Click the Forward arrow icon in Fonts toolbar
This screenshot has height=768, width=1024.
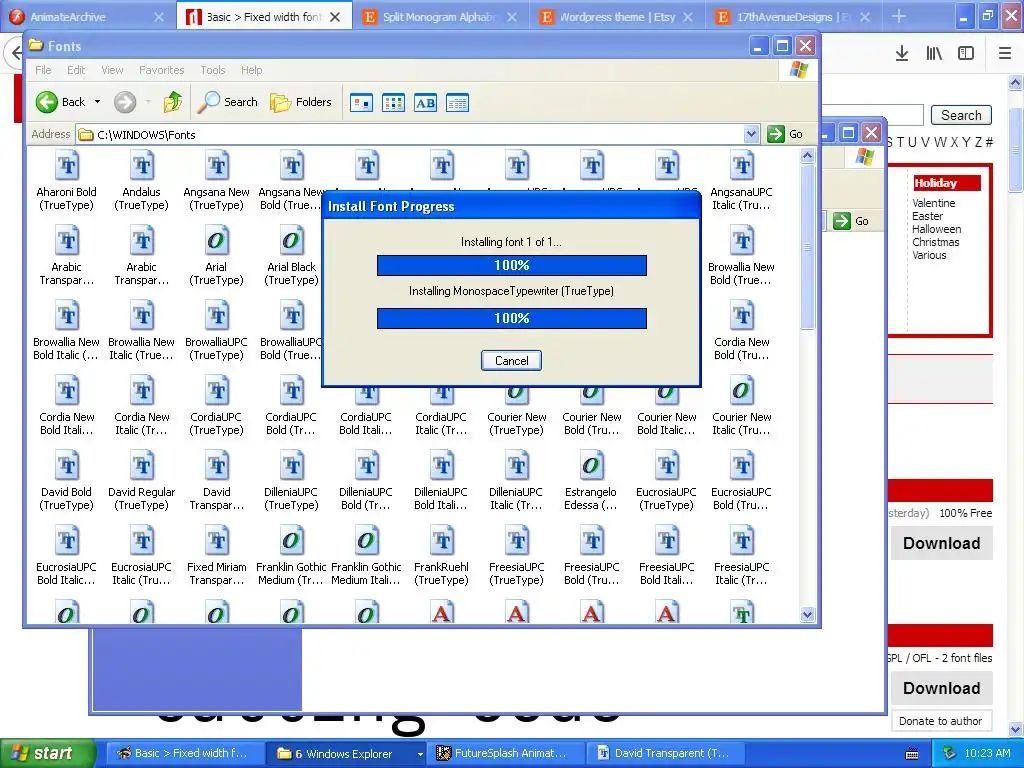tap(125, 102)
